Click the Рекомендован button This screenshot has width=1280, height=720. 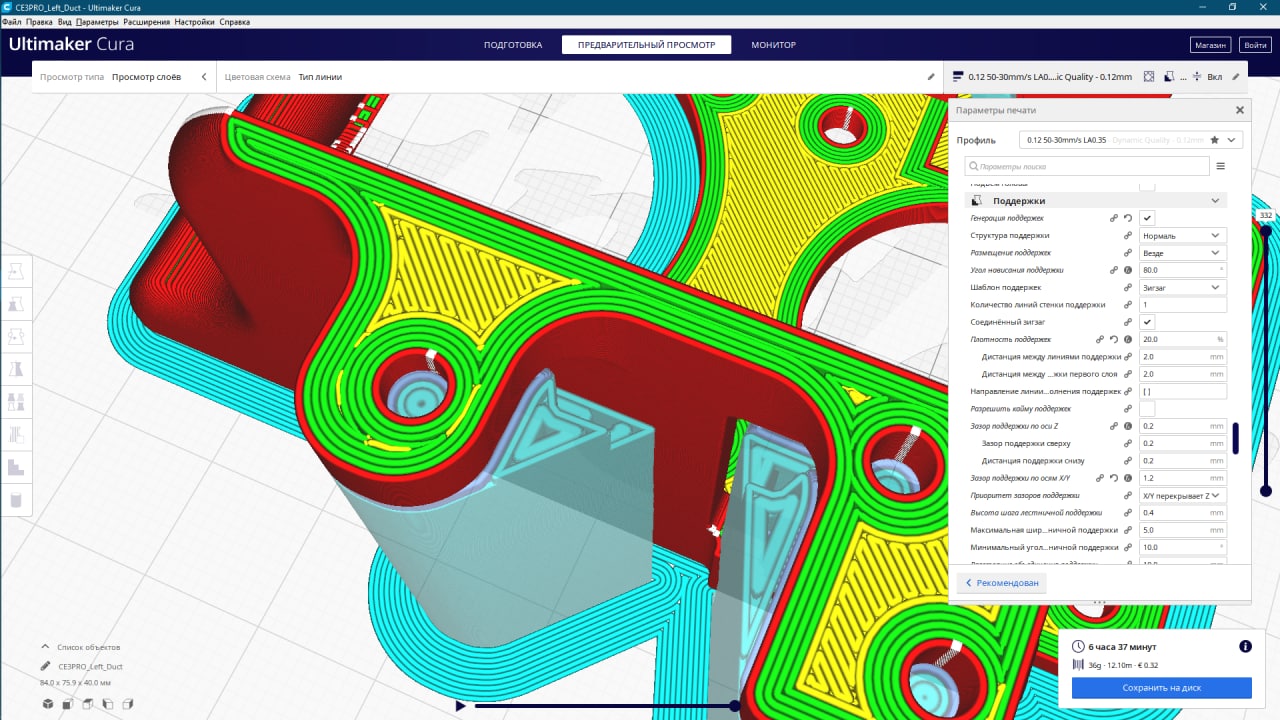click(x=1001, y=583)
